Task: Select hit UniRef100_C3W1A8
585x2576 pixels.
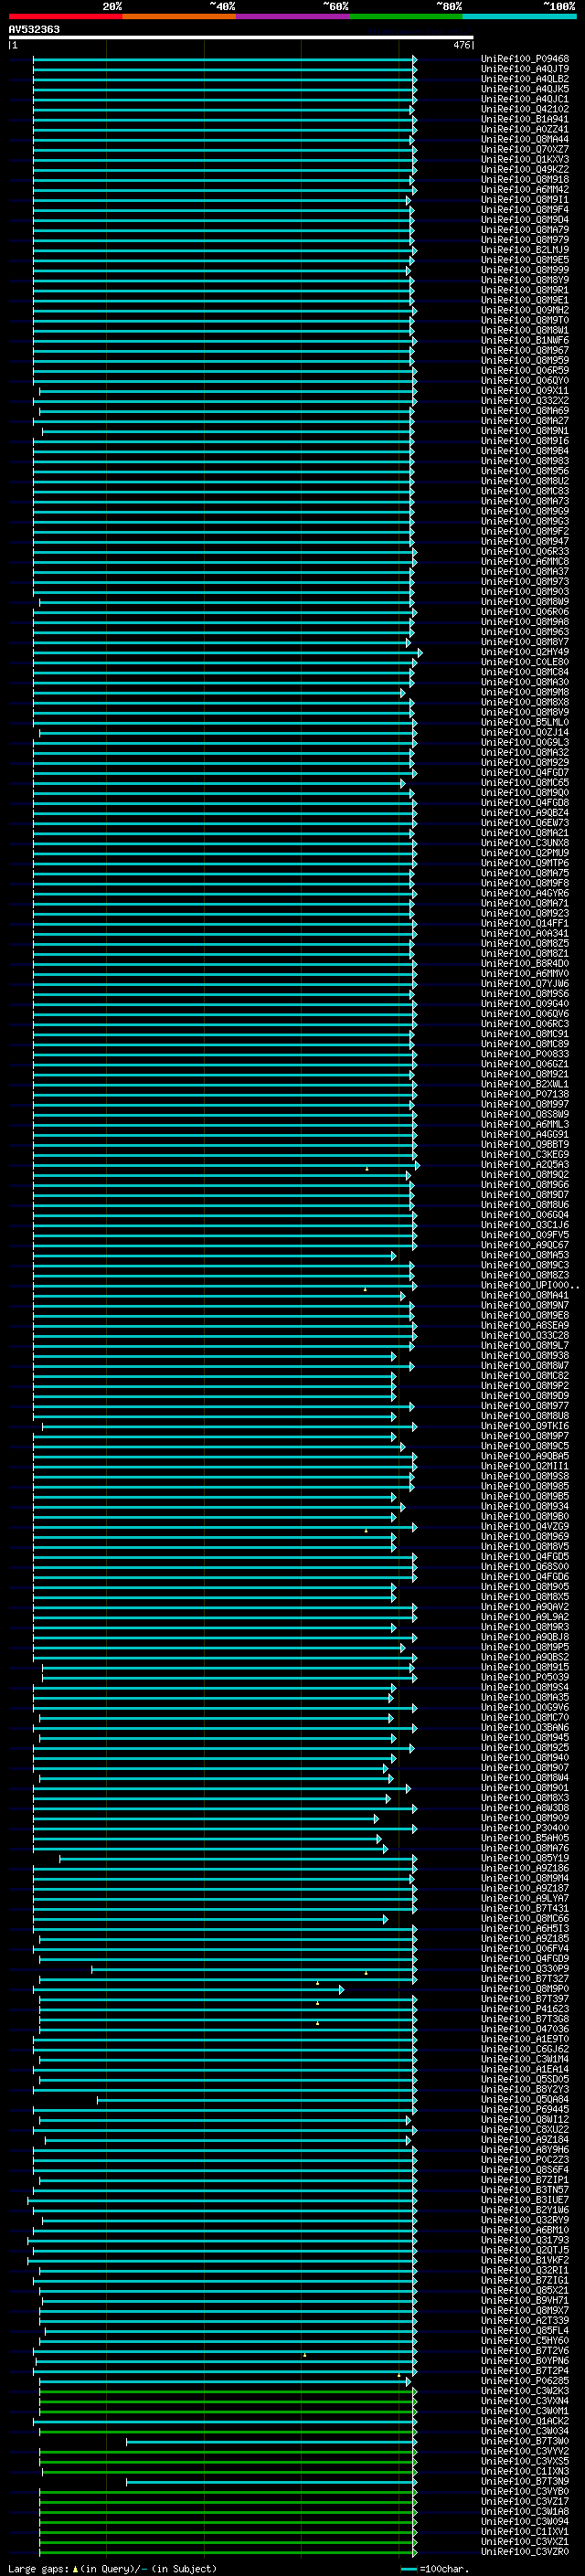Action: 525,2511
